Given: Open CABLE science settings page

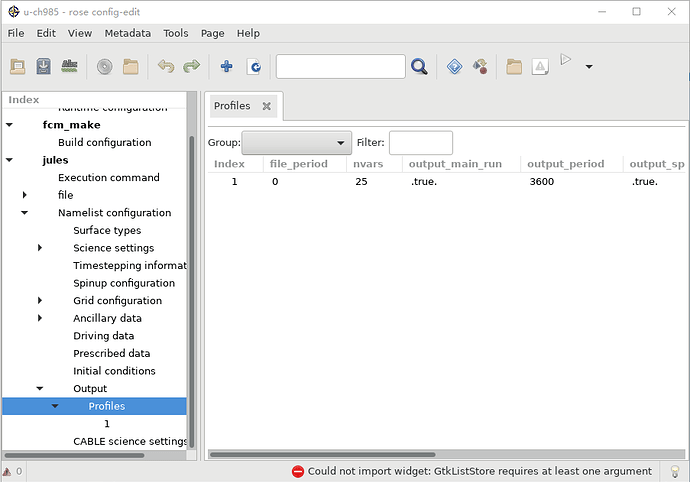Looking at the screenshot, I should [x=130, y=442].
